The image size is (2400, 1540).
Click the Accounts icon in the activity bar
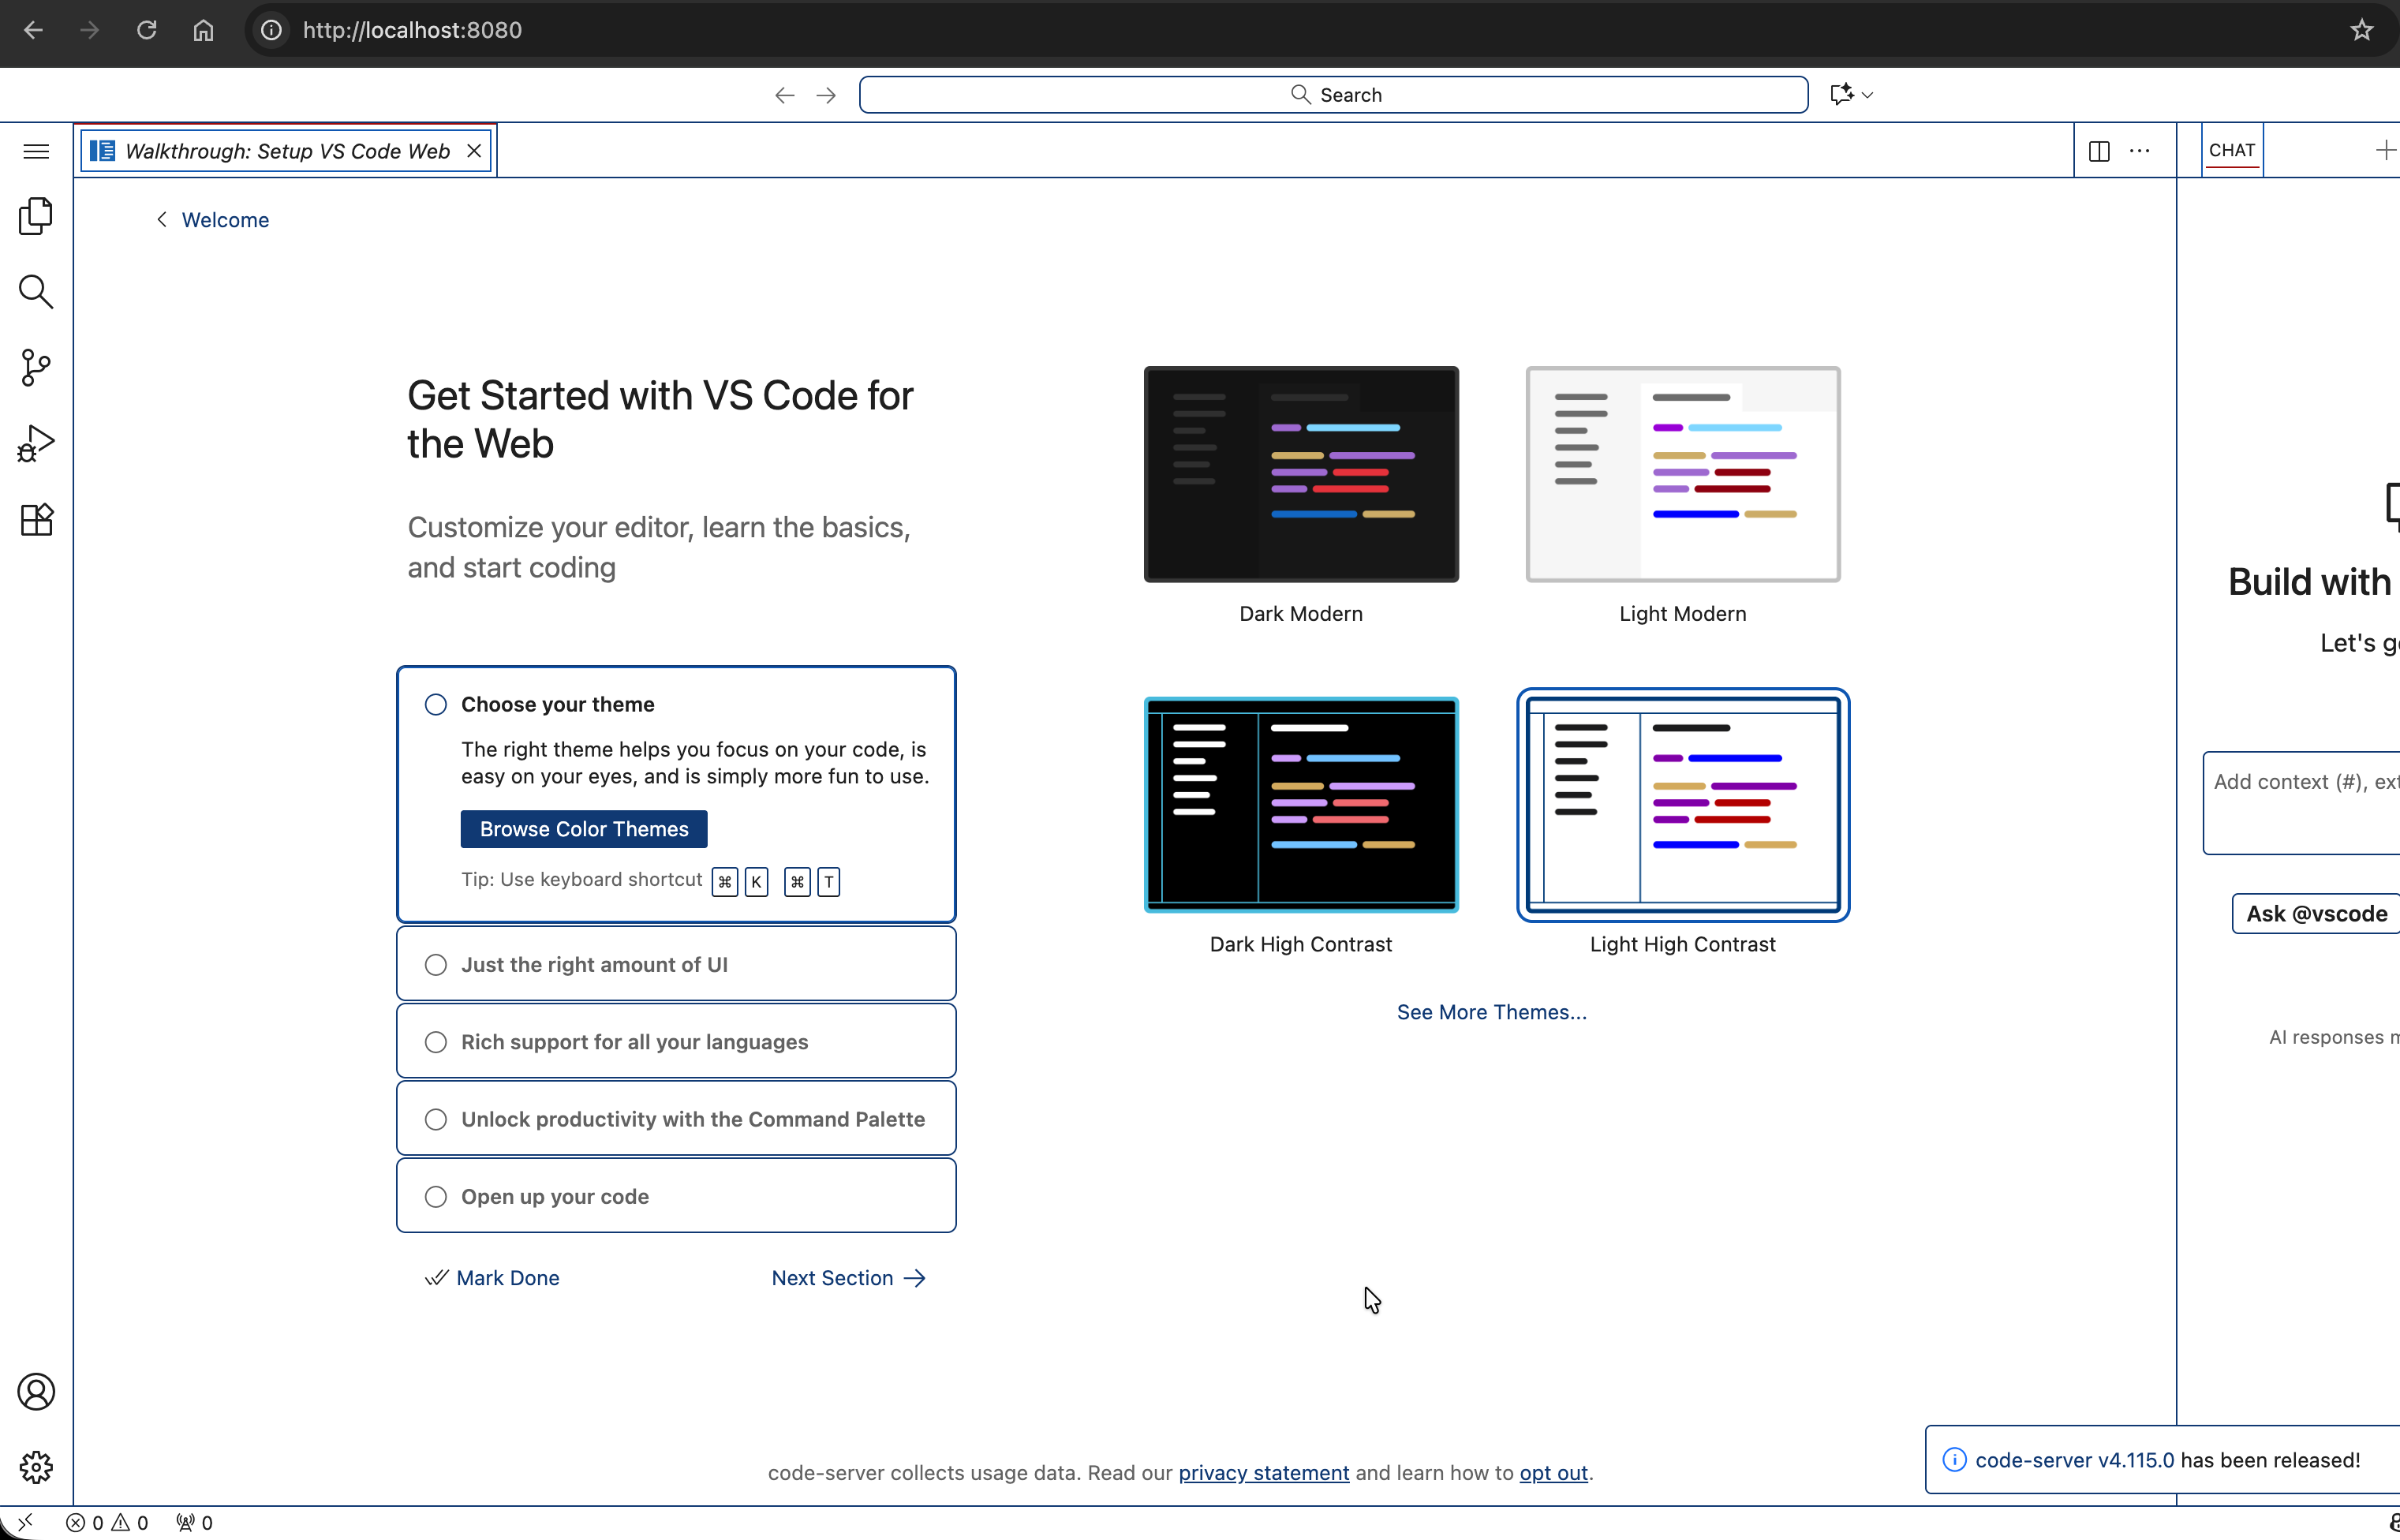pos(36,1391)
